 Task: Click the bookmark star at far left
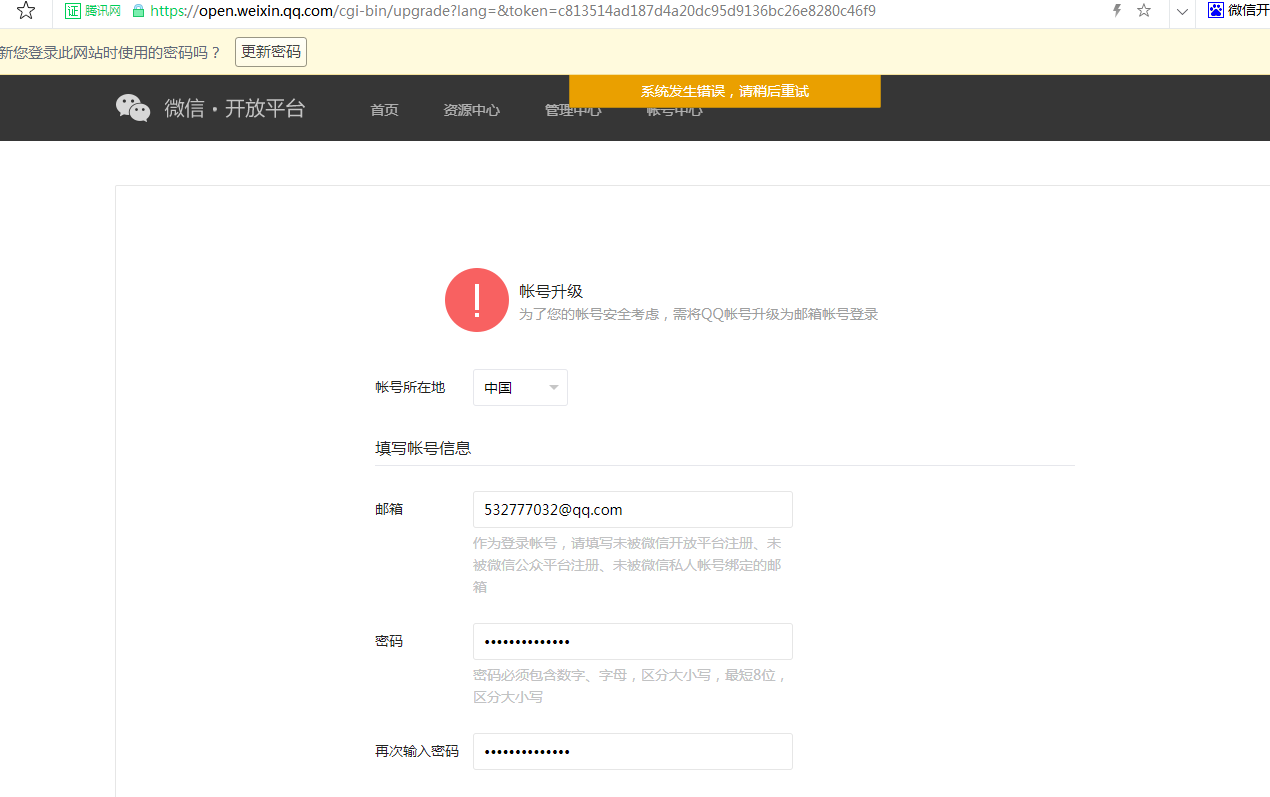(x=26, y=11)
